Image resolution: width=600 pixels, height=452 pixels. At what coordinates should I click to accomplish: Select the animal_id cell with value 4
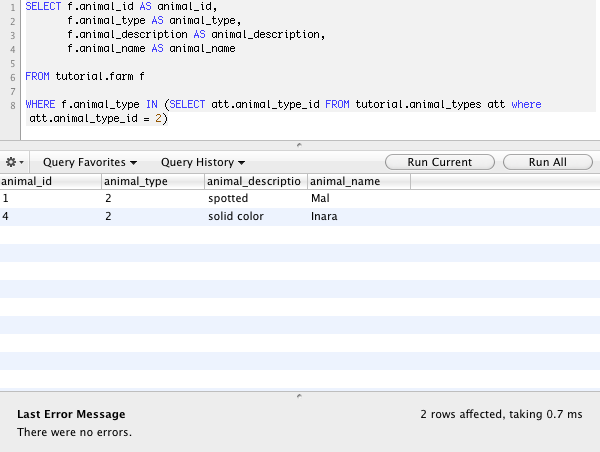click(x=51, y=216)
